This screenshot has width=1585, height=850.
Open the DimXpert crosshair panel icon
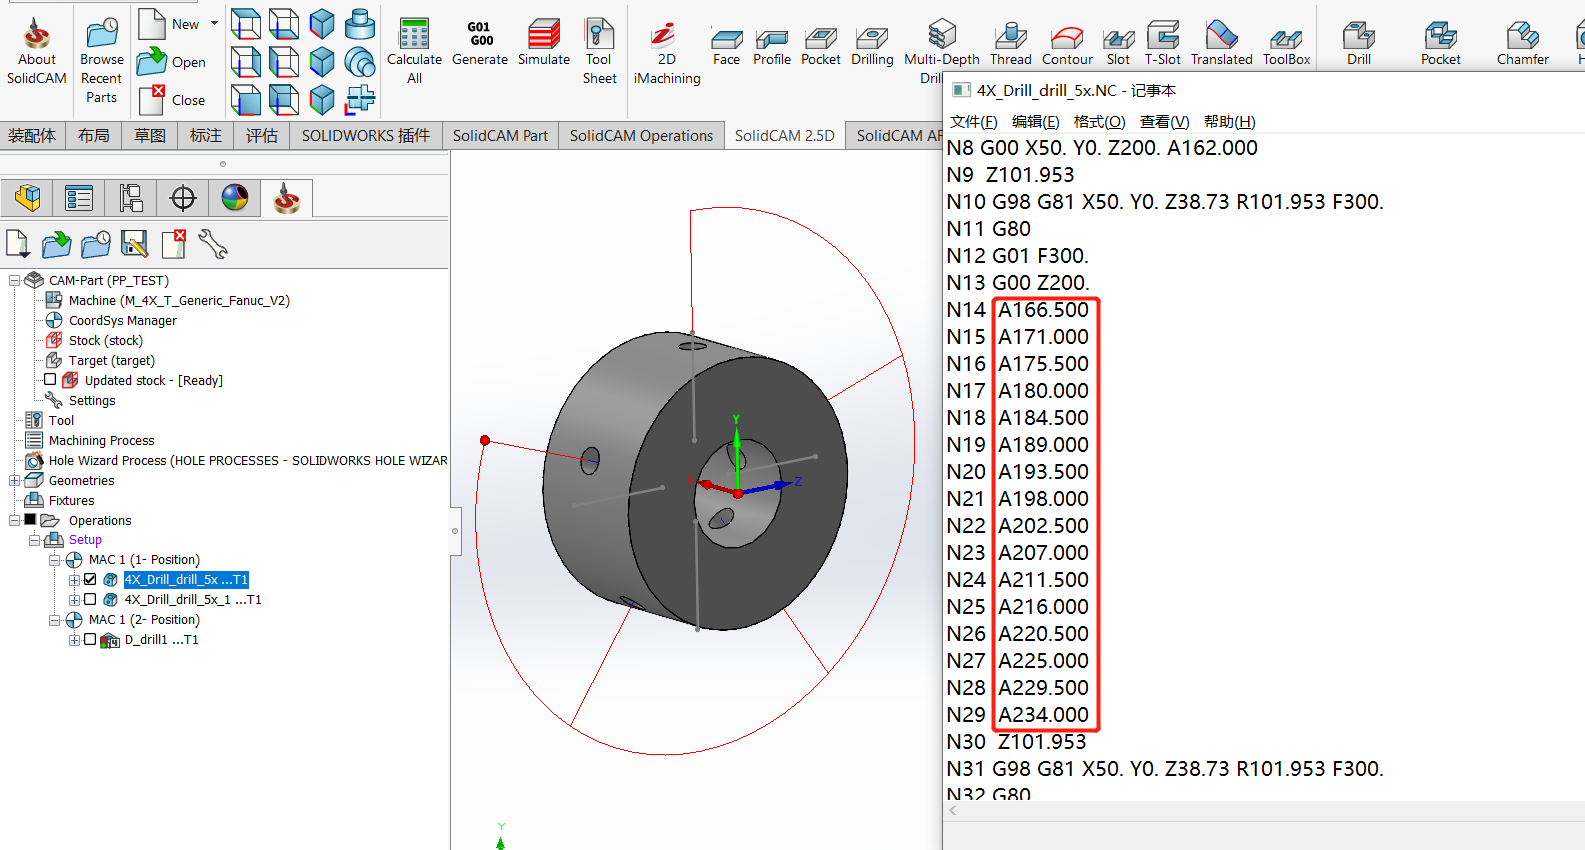(183, 198)
